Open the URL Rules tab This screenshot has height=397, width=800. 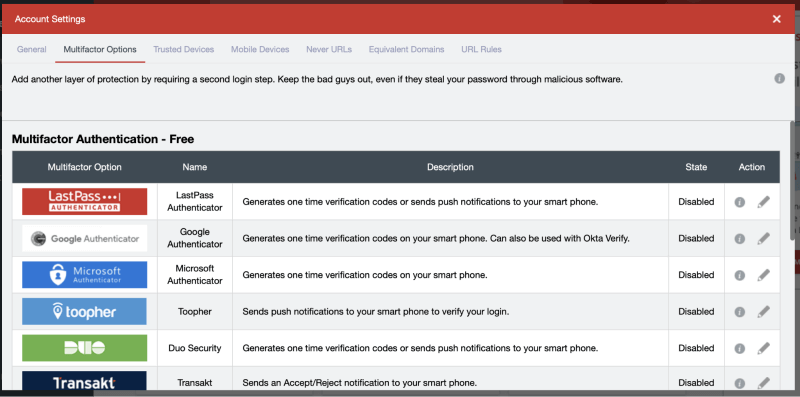pos(482,49)
